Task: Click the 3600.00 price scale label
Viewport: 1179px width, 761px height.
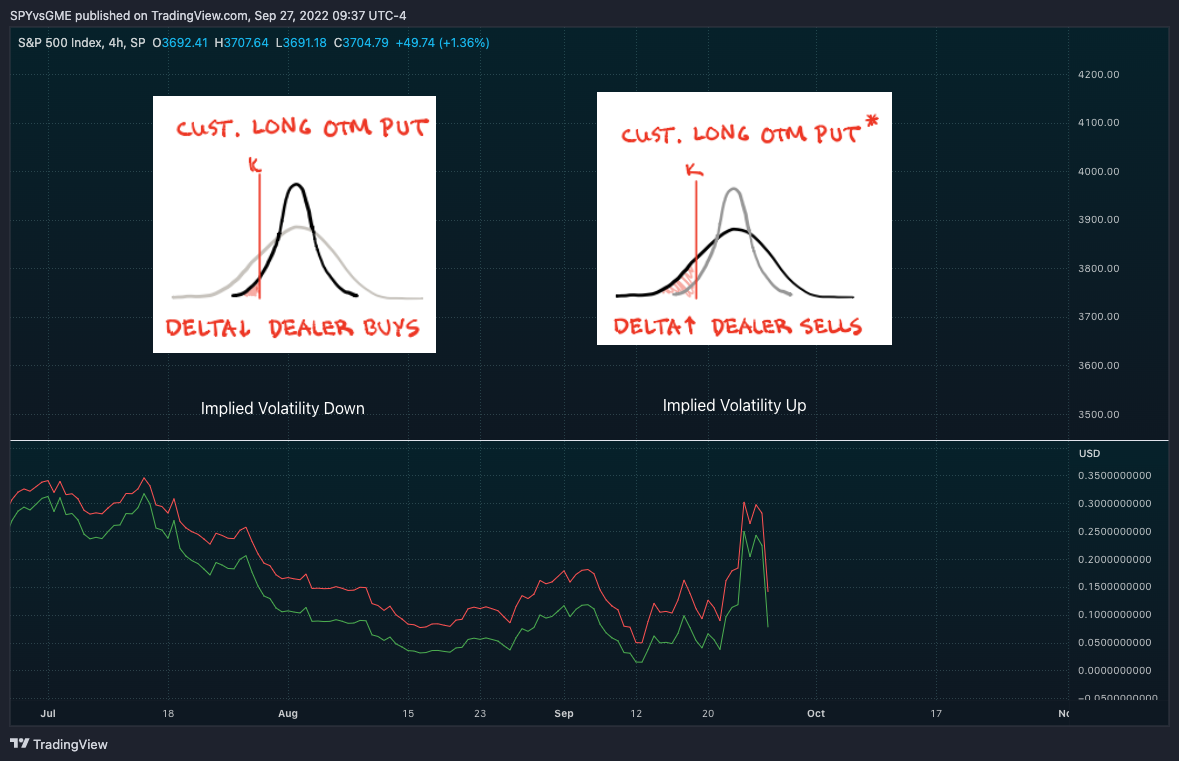Action: (x=1099, y=365)
